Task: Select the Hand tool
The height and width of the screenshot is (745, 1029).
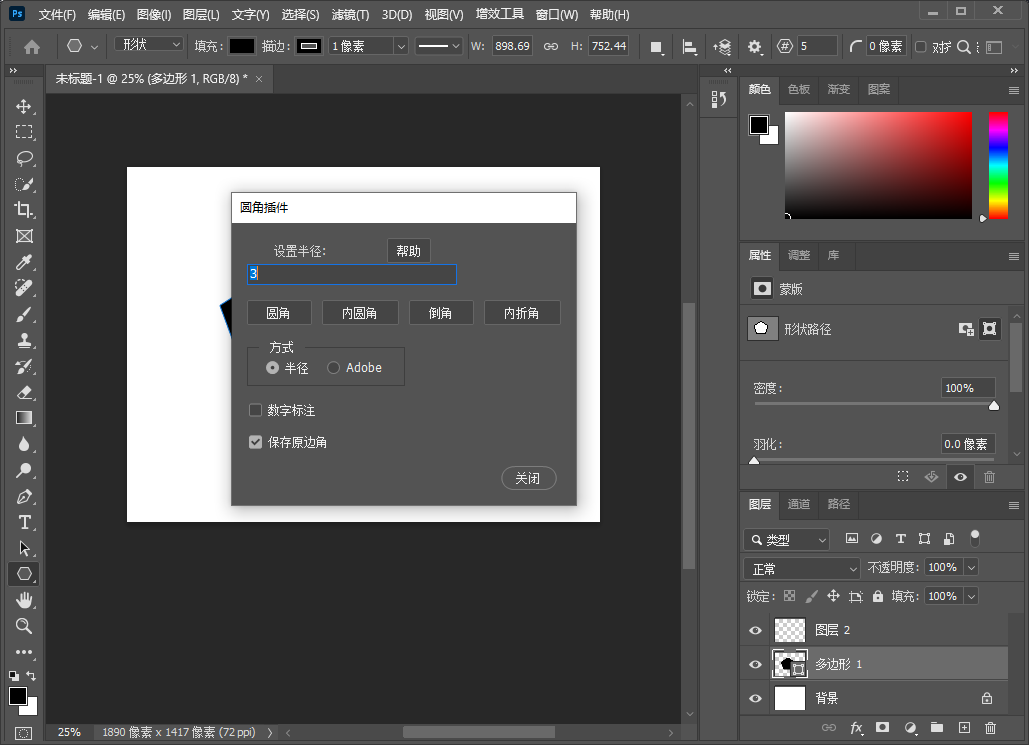Action: tap(24, 600)
